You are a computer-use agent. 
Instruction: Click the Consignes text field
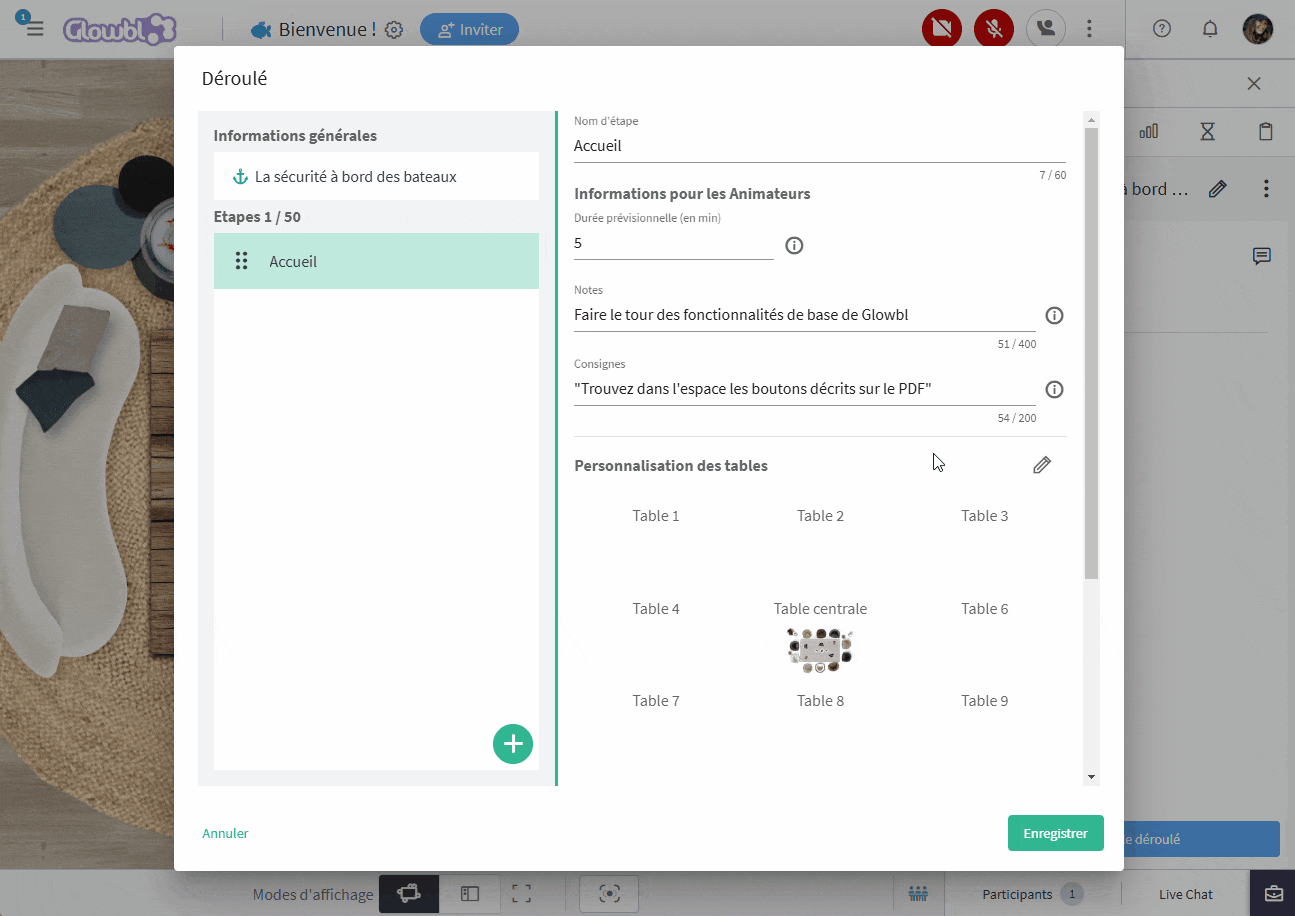(805, 390)
